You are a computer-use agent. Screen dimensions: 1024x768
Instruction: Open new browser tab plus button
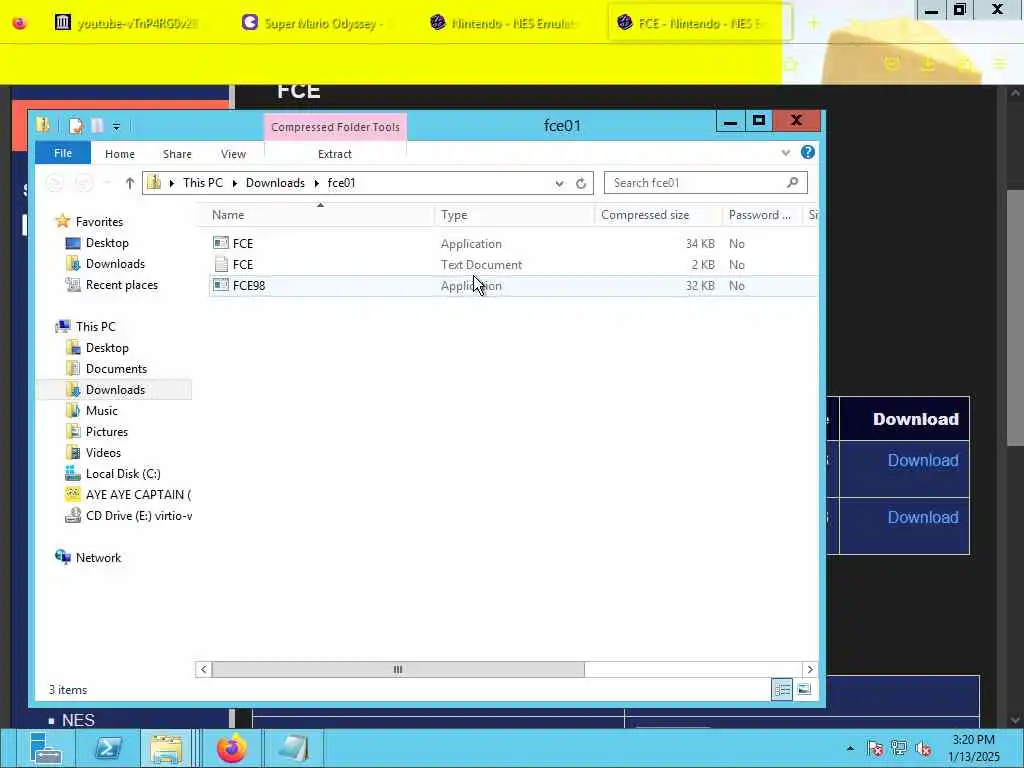point(813,24)
